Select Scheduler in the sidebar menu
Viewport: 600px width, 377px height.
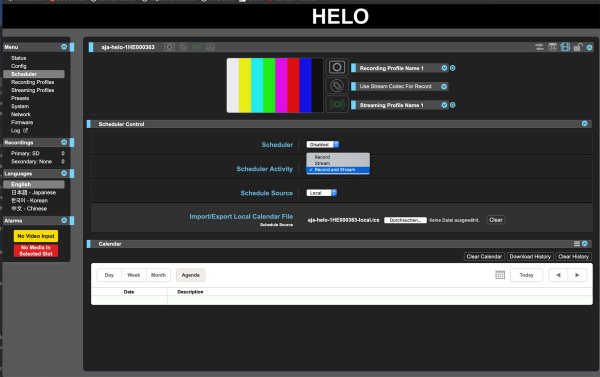click(x=34, y=74)
